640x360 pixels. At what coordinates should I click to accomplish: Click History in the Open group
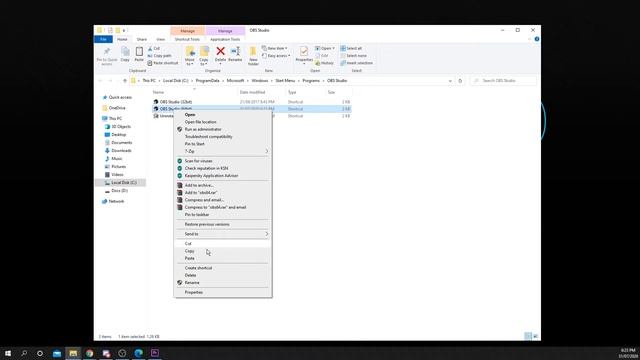pyautogui.click(x=324, y=63)
